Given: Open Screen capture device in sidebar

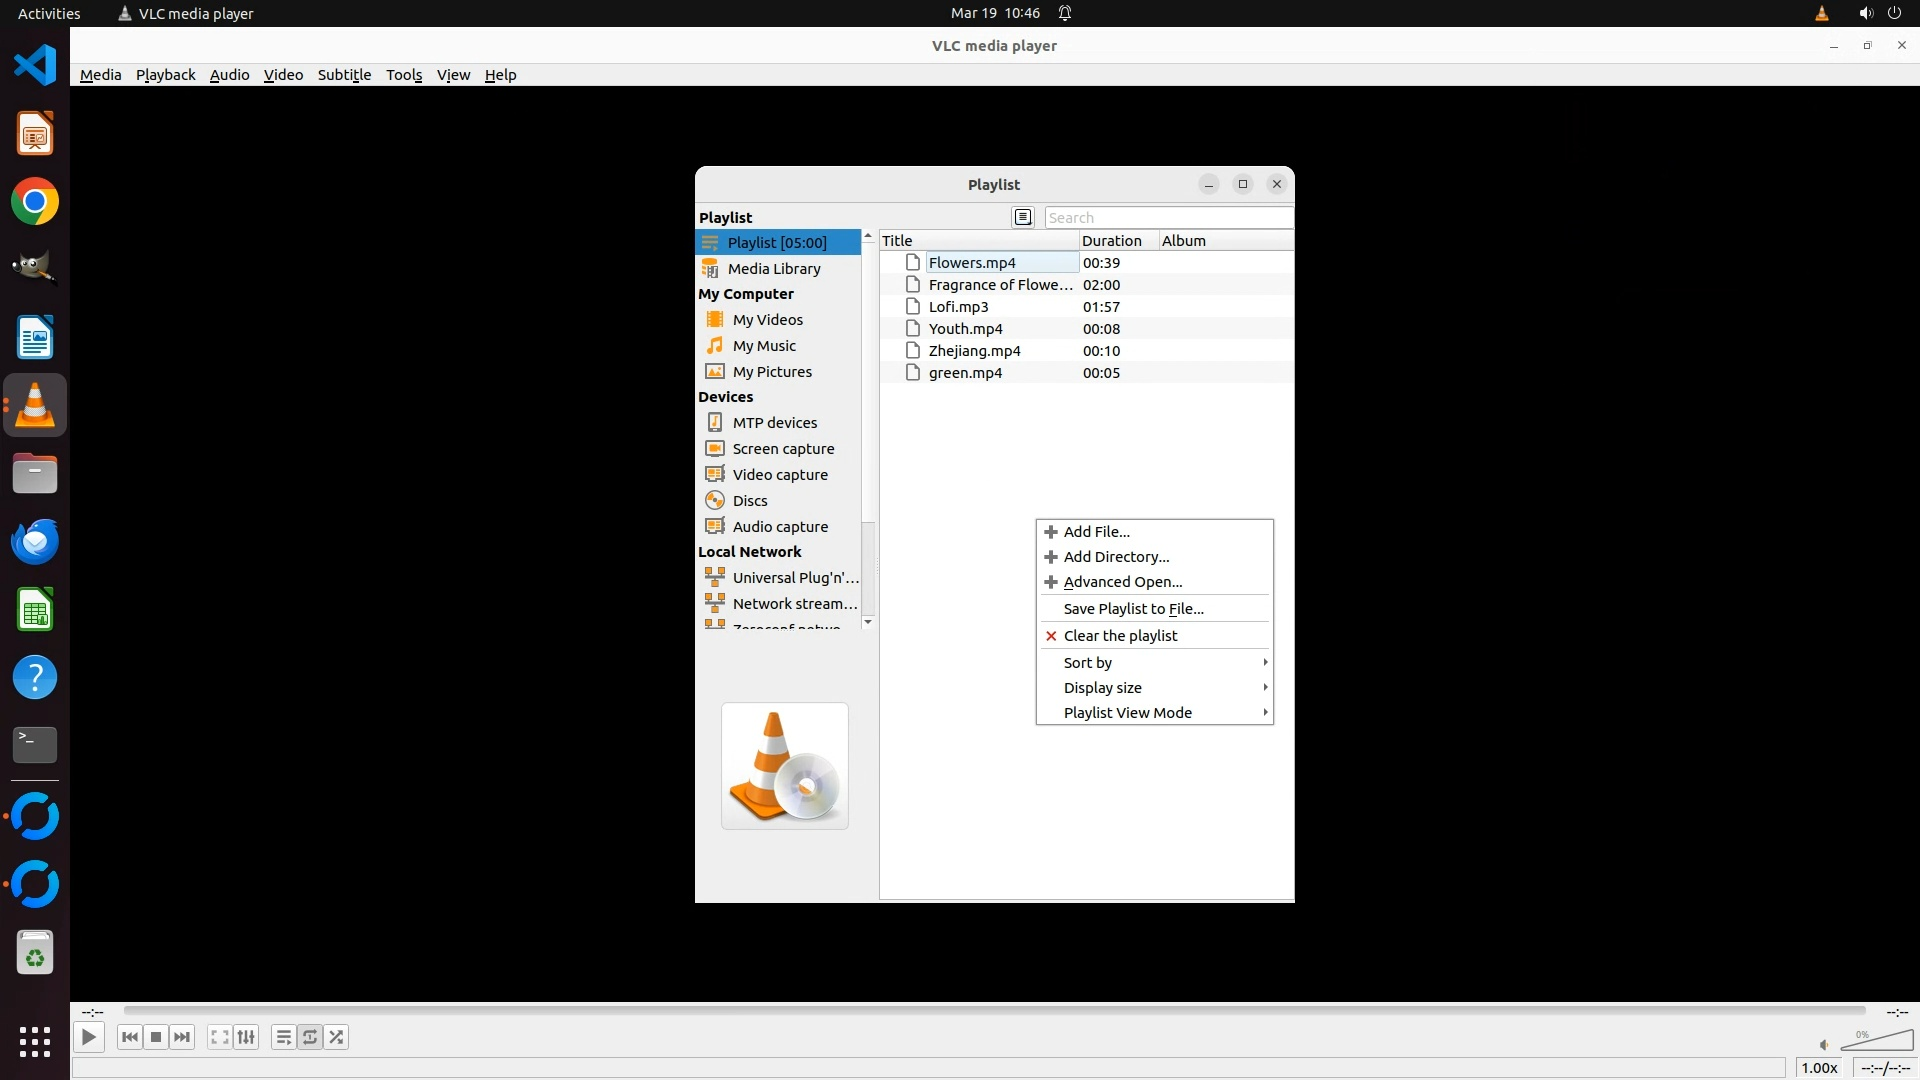Looking at the screenshot, I should [x=782, y=448].
